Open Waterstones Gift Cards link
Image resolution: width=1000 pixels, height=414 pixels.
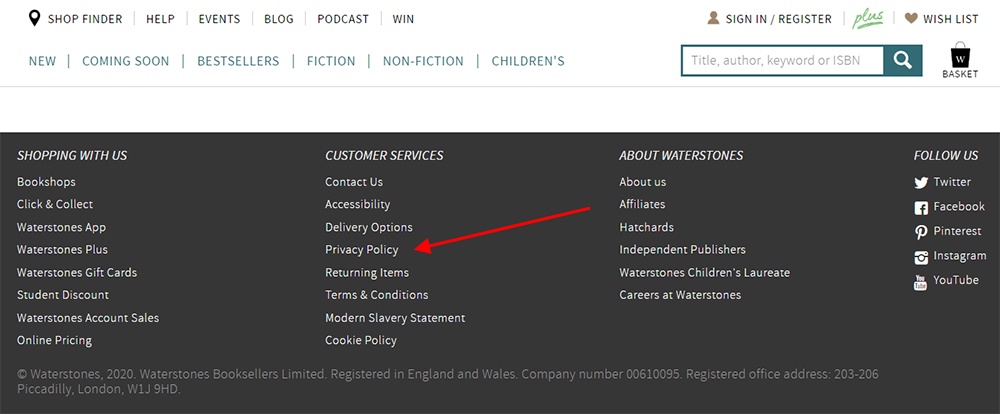[x=77, y=272]
